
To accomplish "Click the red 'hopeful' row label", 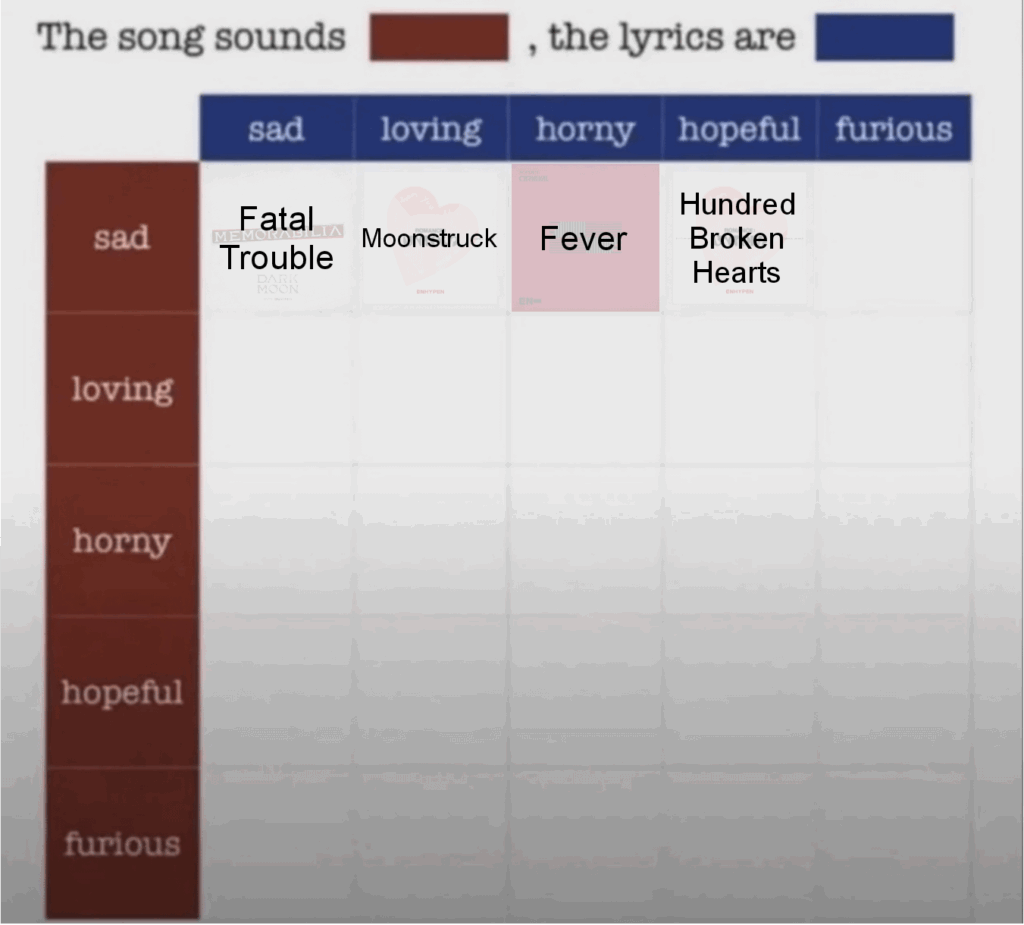I will 122,692.
